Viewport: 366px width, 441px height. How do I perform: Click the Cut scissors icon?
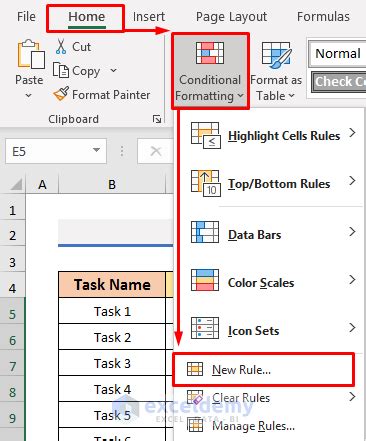point(61,47)
